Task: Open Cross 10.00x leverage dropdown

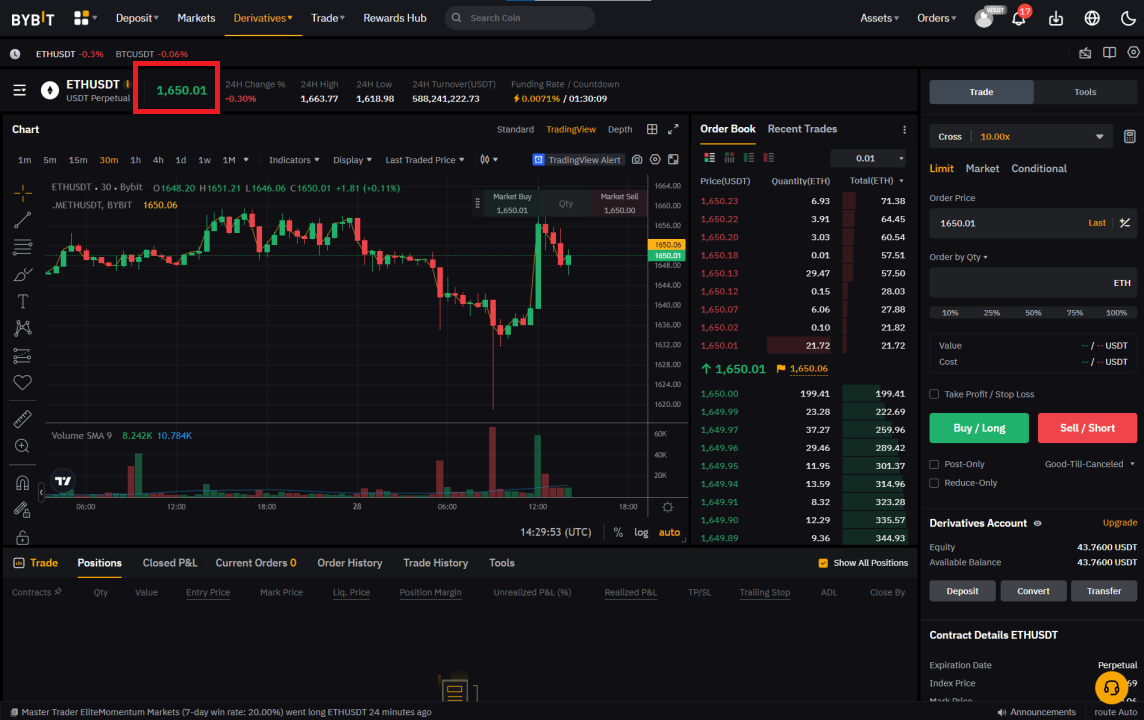Action: pyautogui.click(x=1021, y=136)
